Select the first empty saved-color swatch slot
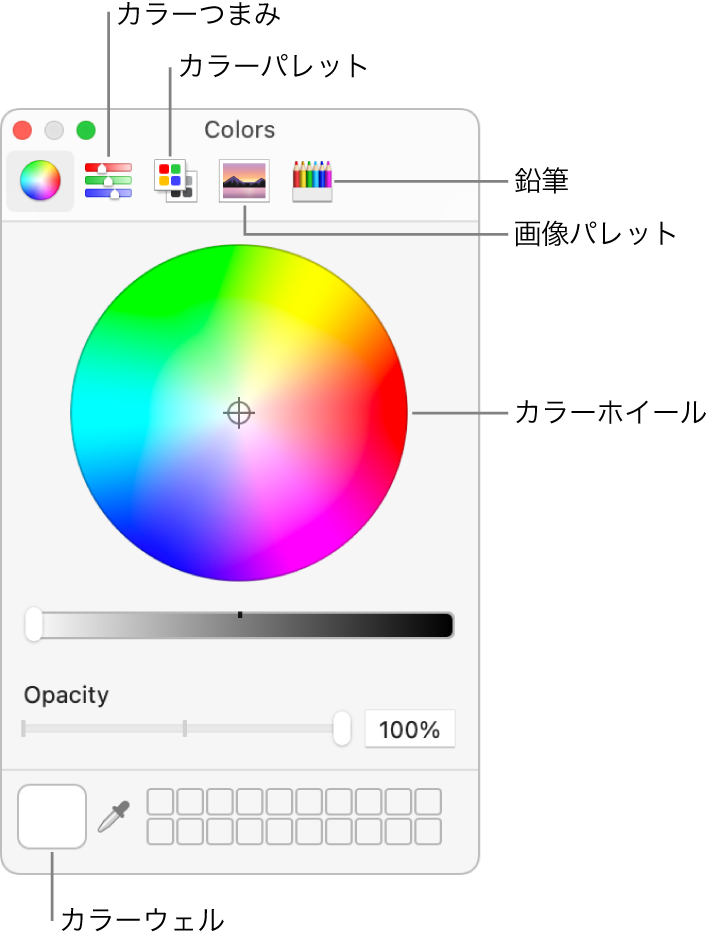The height and width of the screenshot is (944, 713). coord(160,802)
